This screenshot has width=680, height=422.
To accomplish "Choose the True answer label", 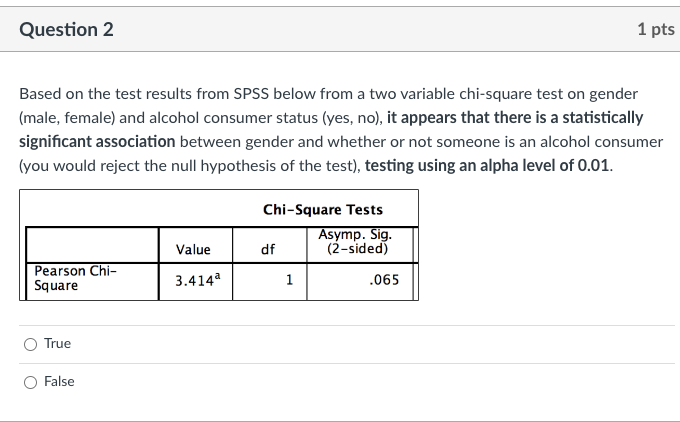I will click(57, 343).
